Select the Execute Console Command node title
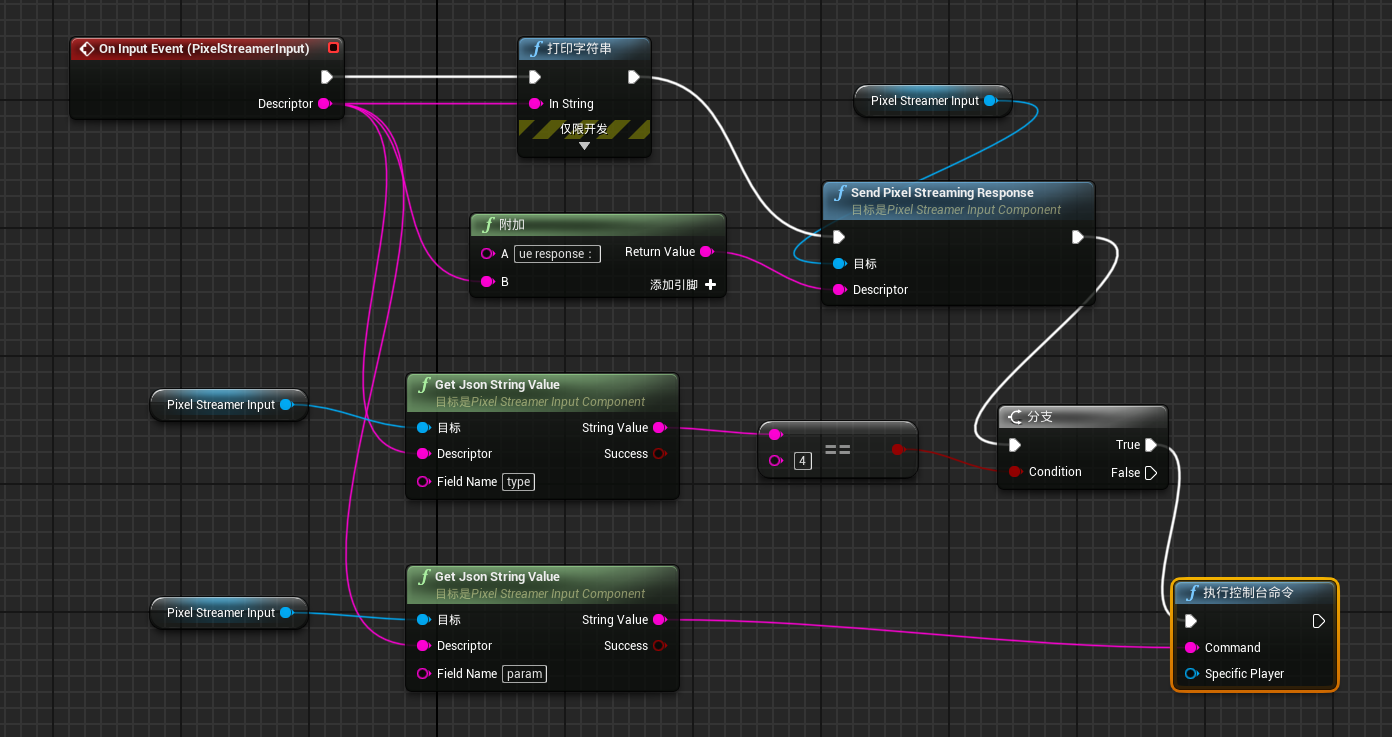This screenshot has height=737, width=1392. (1248, 593)
